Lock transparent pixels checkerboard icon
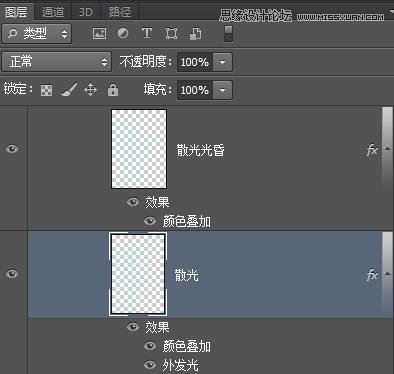The image size is (394, 374). pos(46,90)
